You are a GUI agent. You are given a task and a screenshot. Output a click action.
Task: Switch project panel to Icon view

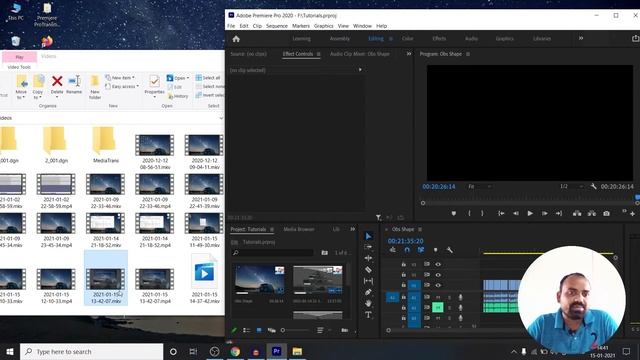pyautogui.click(x=259, y=330)
